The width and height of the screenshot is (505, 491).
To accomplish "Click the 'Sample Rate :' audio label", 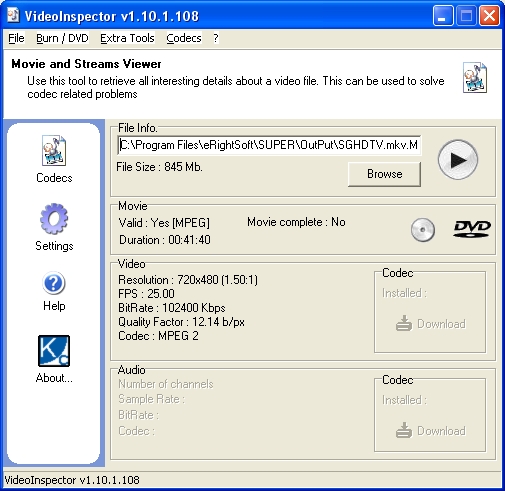I will click(151, 399).
